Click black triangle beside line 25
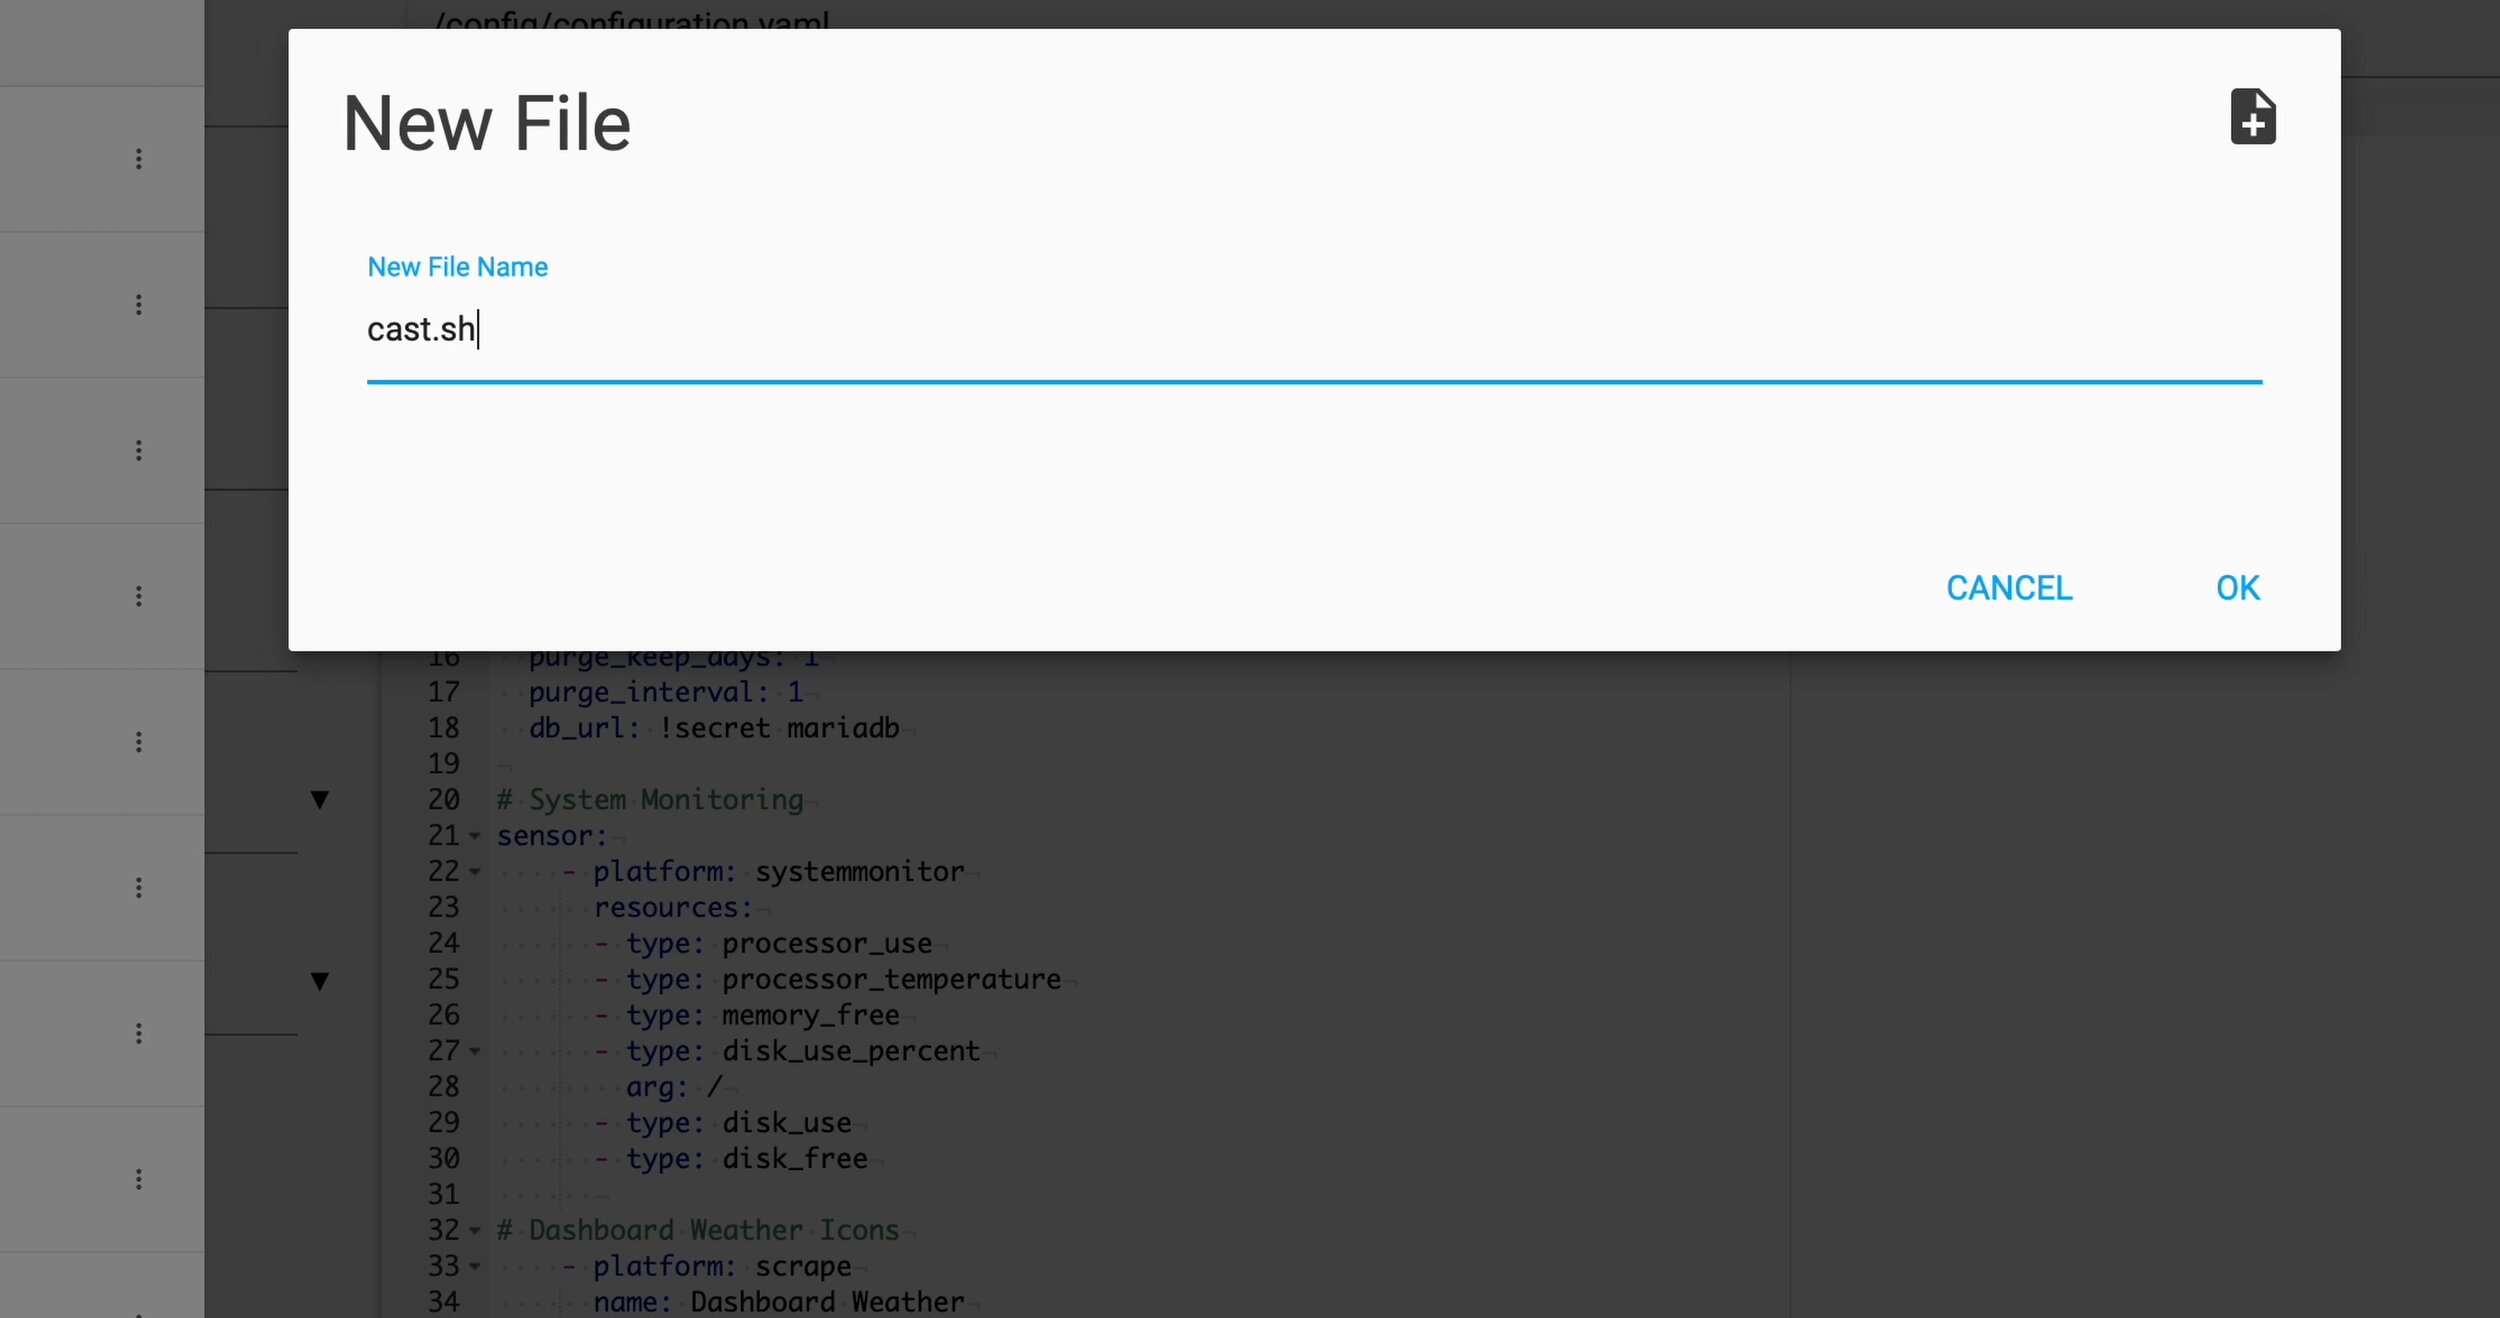2500x1318 pixels. 320,981
